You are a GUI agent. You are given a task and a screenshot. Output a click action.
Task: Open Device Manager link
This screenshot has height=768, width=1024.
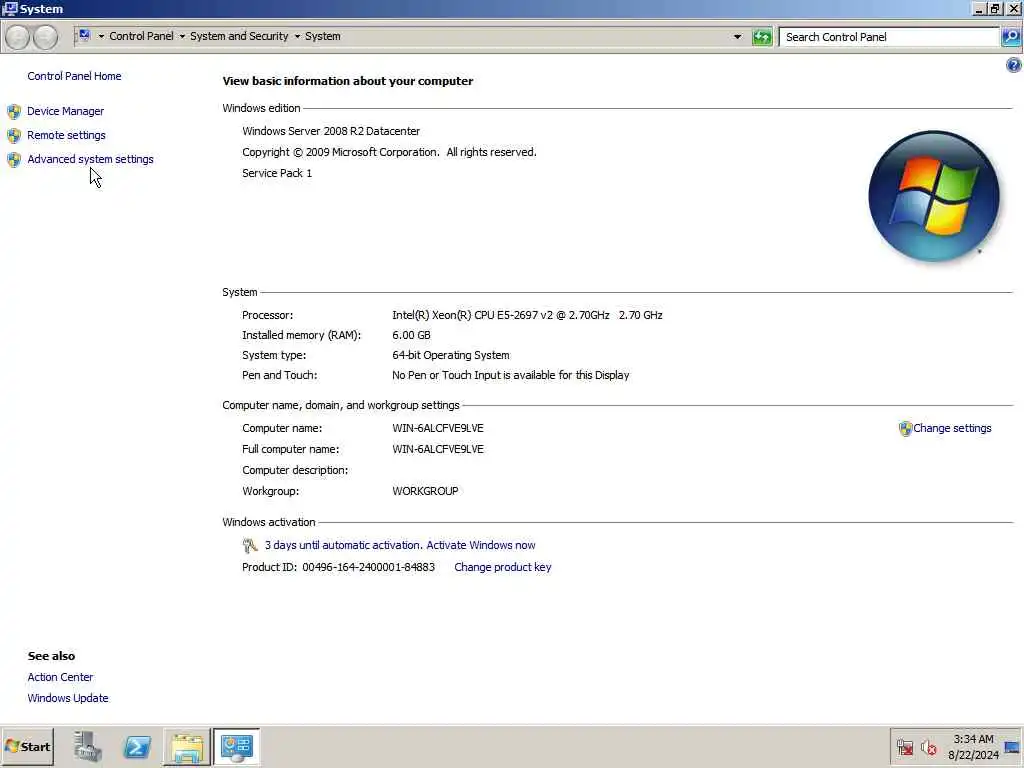tap(65, 111)
